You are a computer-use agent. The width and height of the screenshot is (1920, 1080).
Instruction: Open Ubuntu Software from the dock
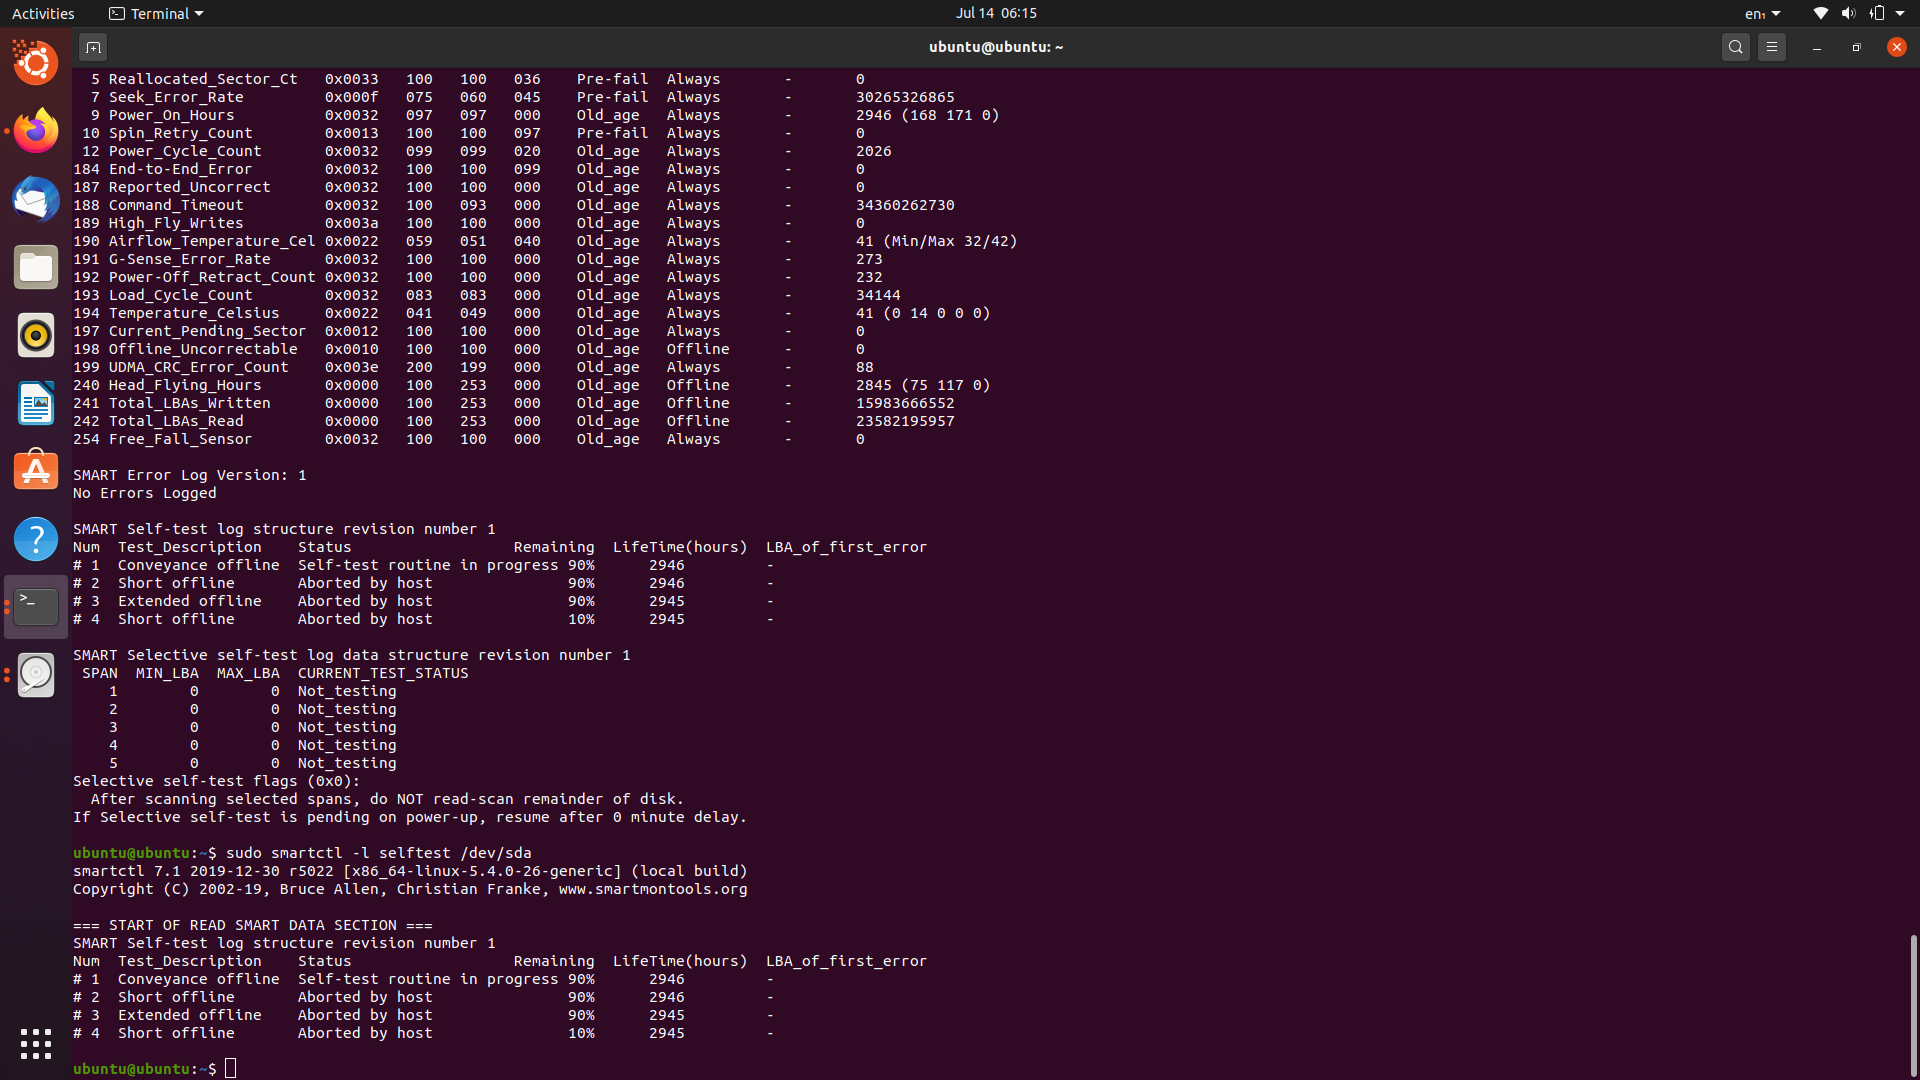[36, 471]
